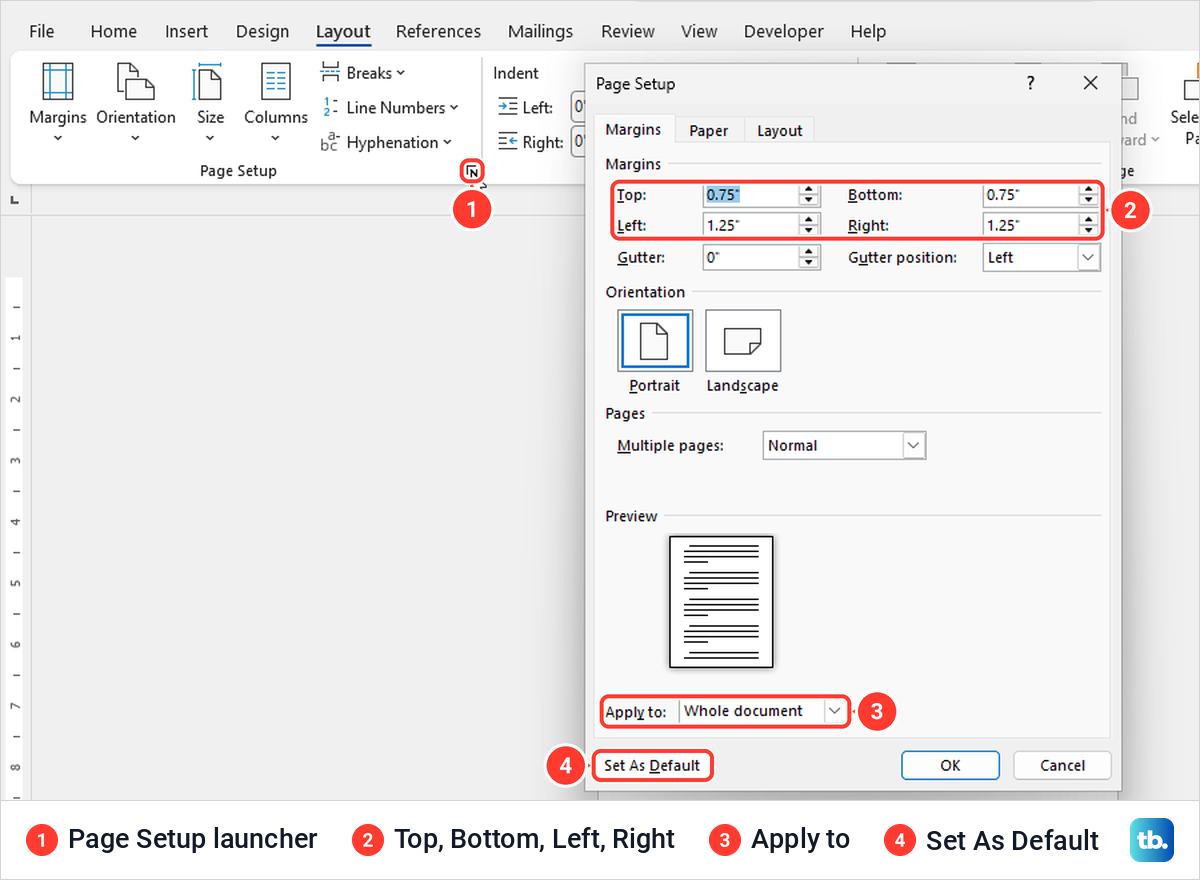Open the Breaks dropdown
The height and width of the screenshot is (880, 1200).
point(363,73)
